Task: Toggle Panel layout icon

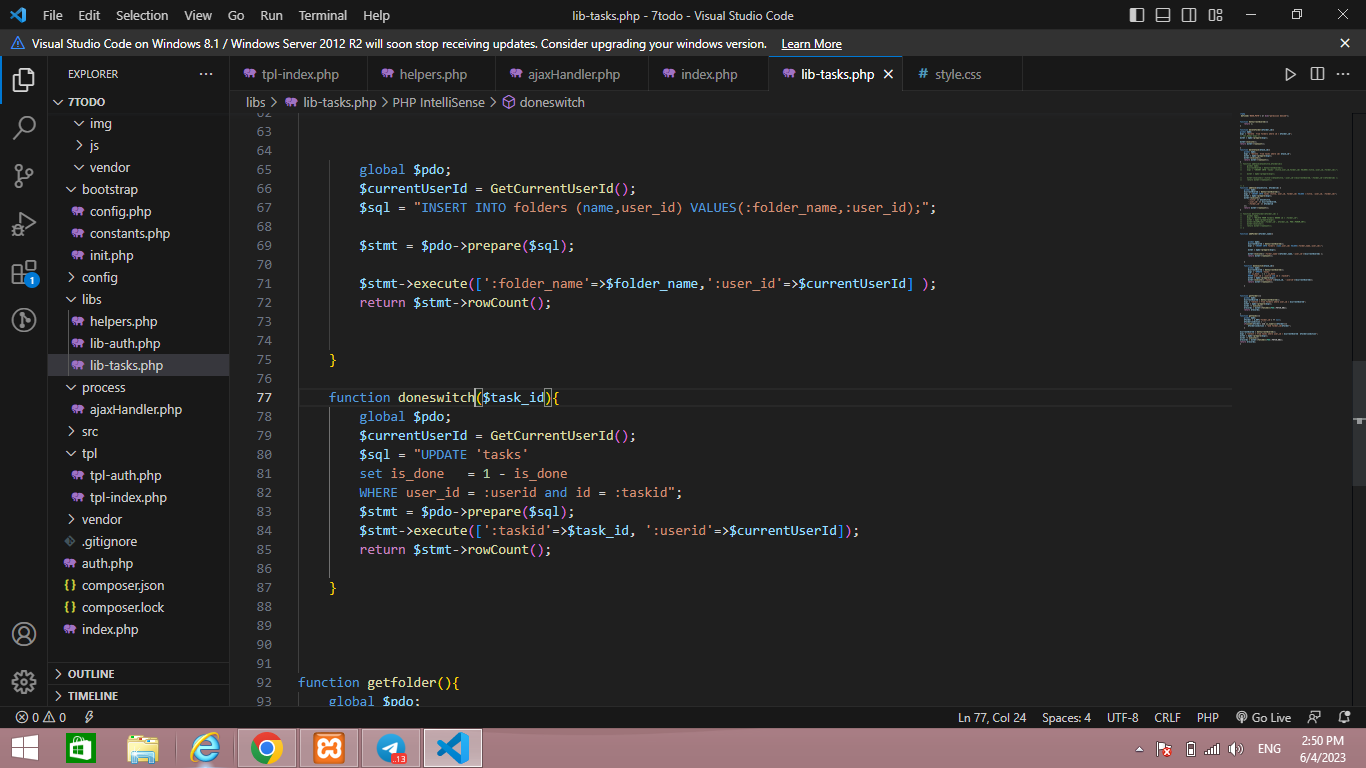Action: 1162,15
